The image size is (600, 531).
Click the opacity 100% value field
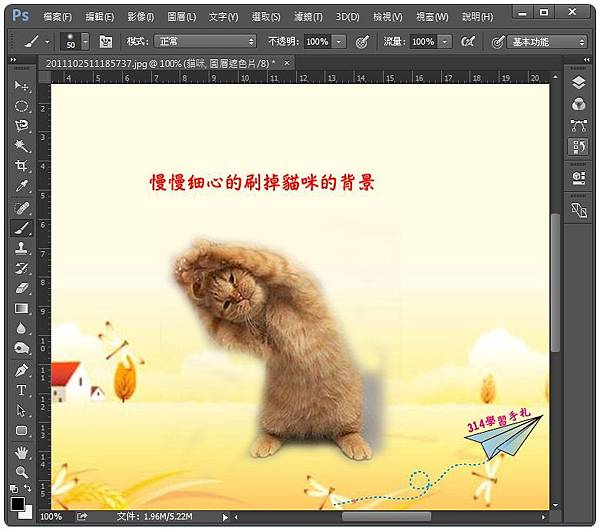coord(317,41)
